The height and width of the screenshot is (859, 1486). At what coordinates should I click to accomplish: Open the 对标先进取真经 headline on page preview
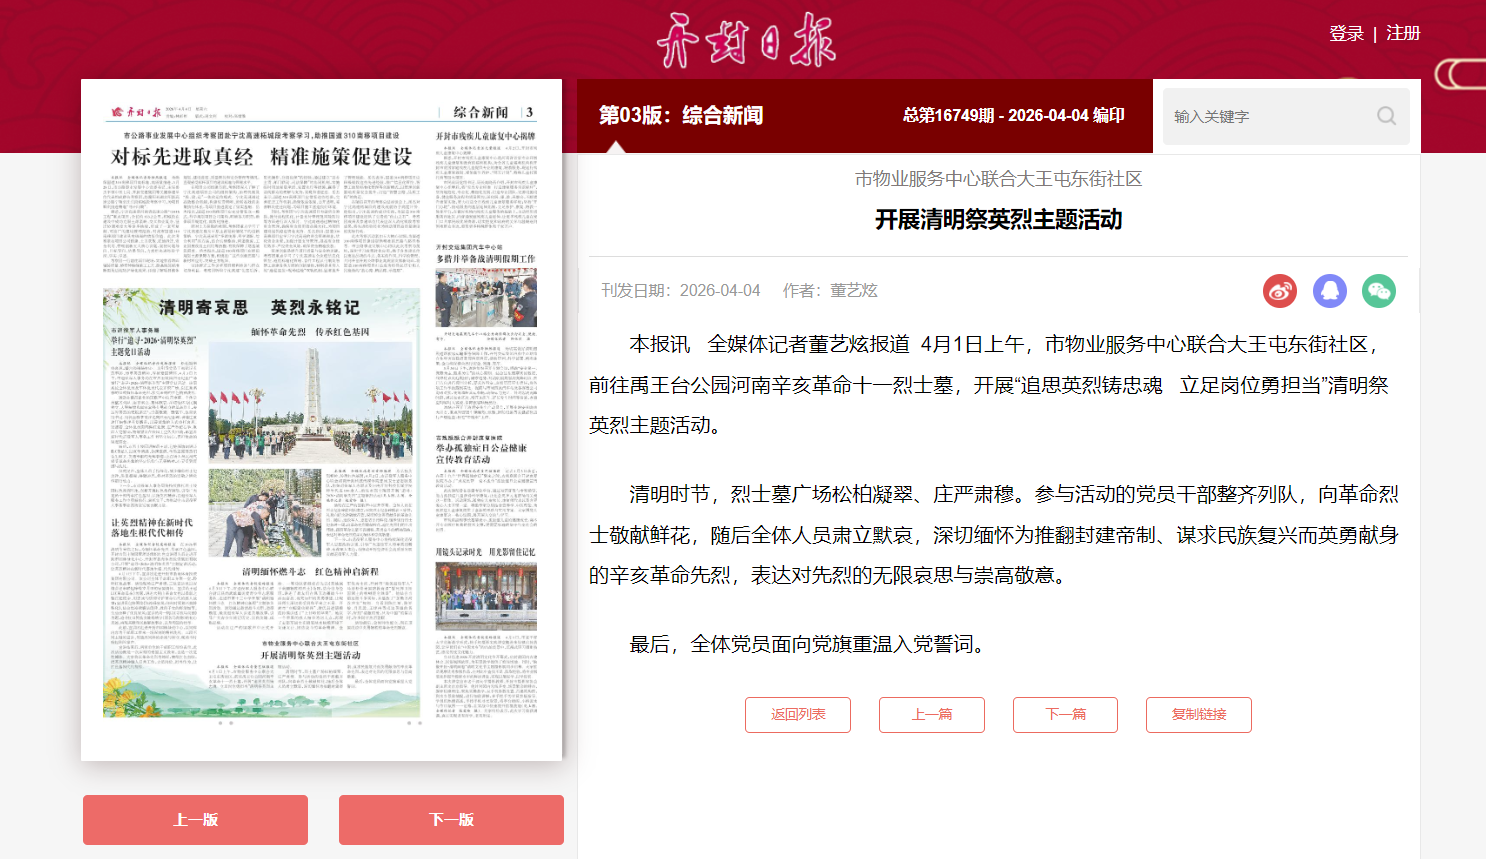click(262, 157)
